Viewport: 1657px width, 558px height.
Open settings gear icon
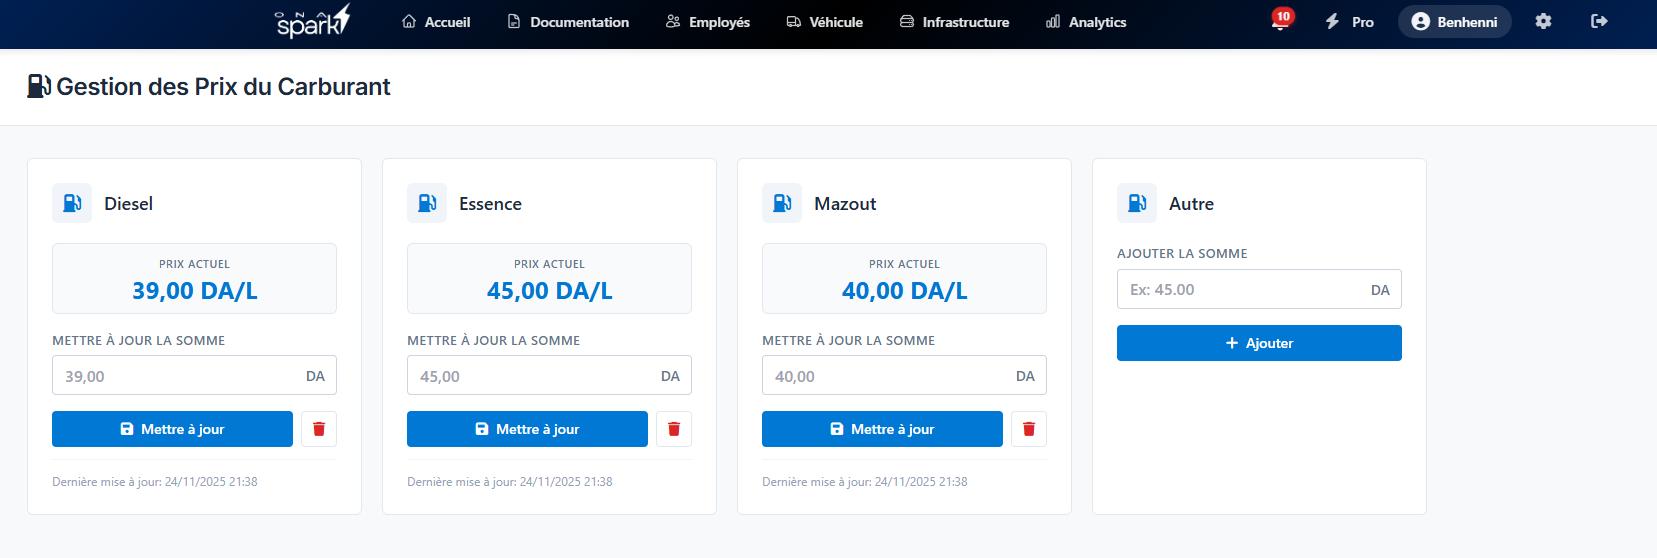point(1543,21)
